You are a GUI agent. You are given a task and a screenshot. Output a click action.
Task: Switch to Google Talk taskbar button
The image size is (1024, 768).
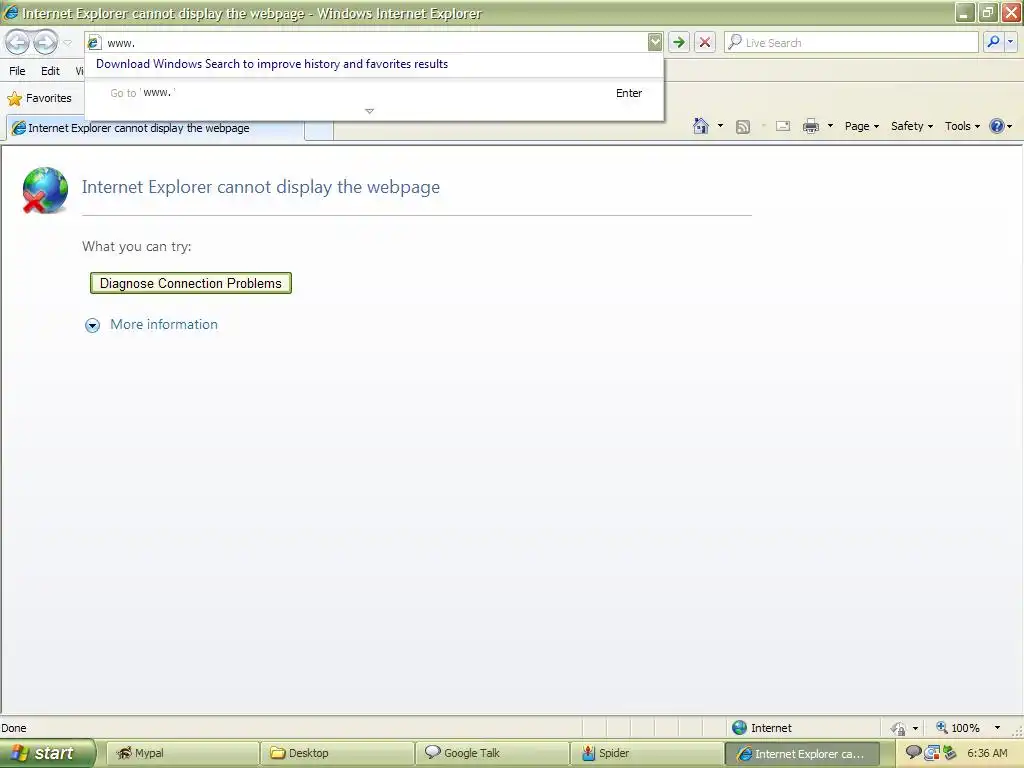click(492, 753)
